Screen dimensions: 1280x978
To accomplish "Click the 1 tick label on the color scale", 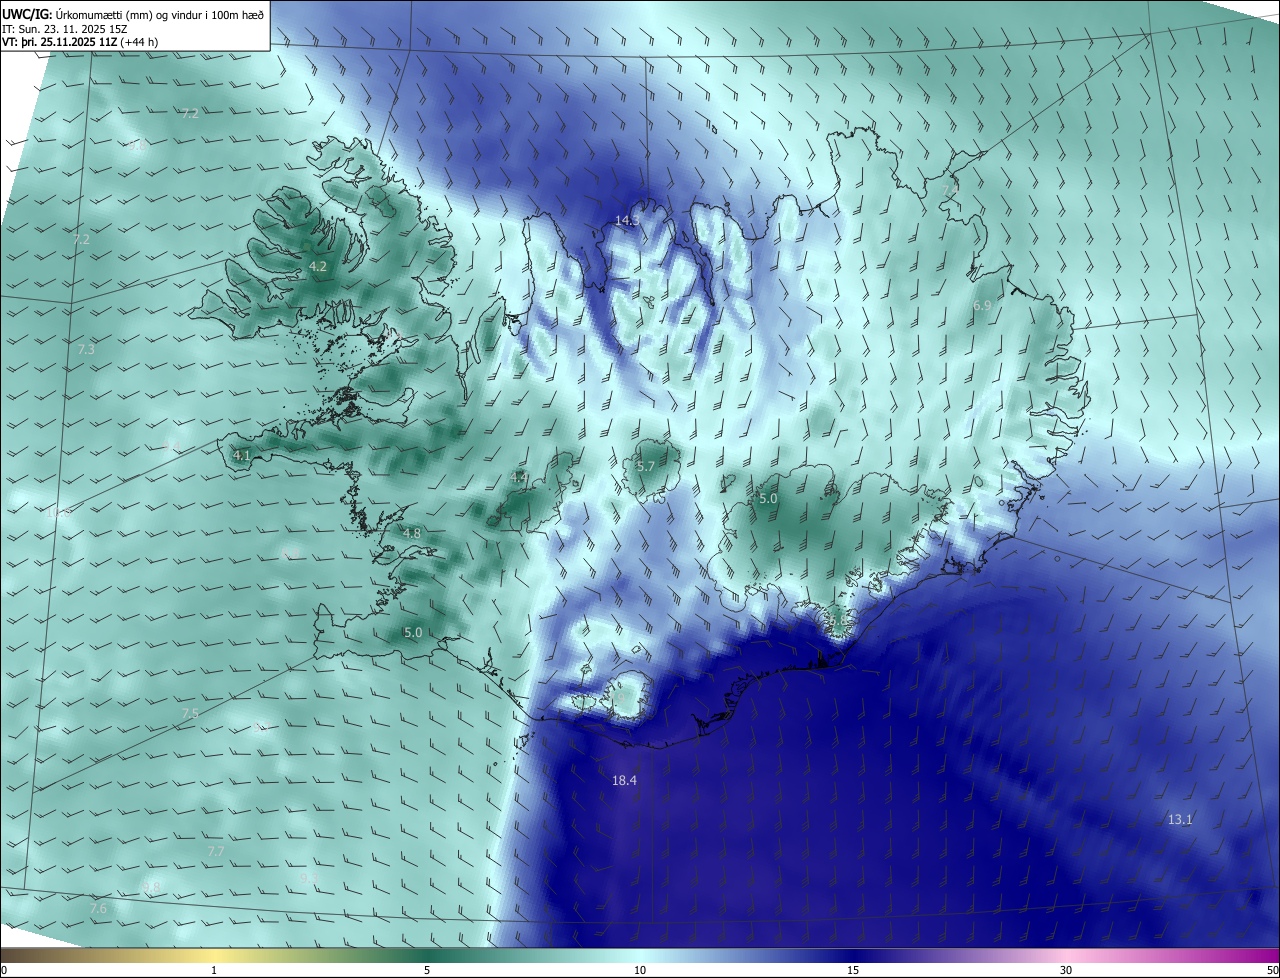I will (214, 971).
